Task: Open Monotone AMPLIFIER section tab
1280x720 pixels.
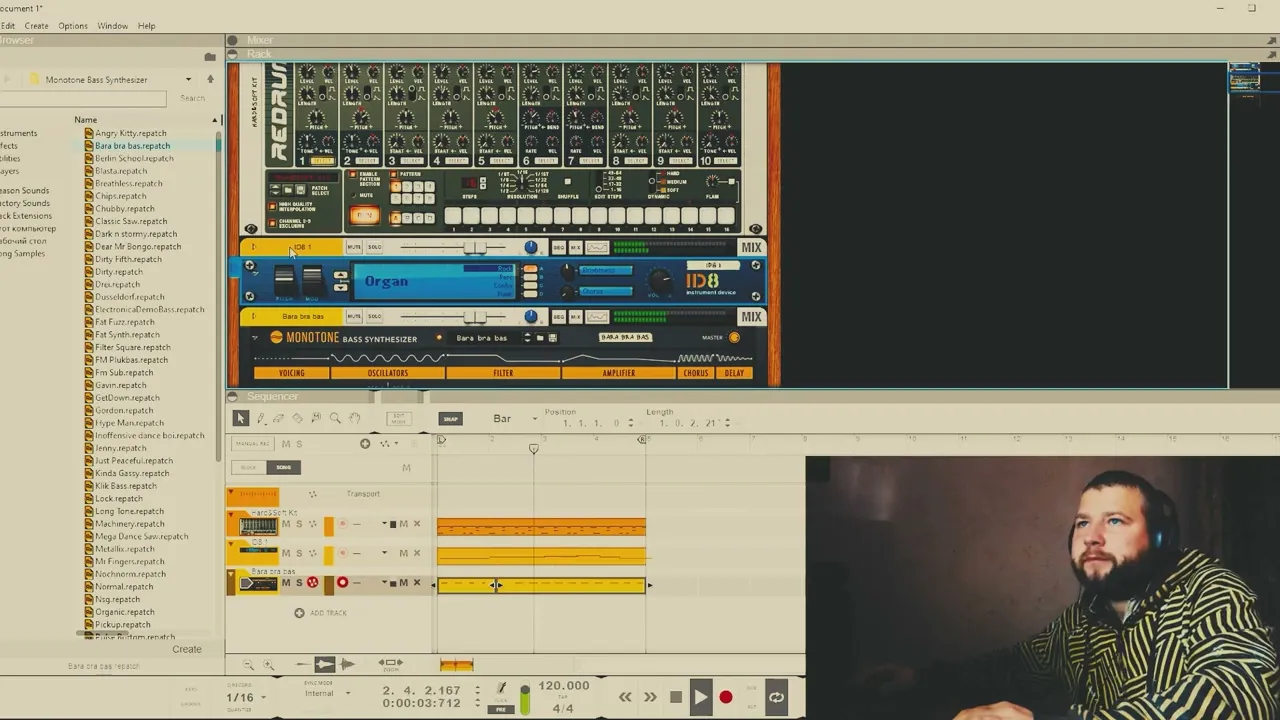Action: click(619, 373)
